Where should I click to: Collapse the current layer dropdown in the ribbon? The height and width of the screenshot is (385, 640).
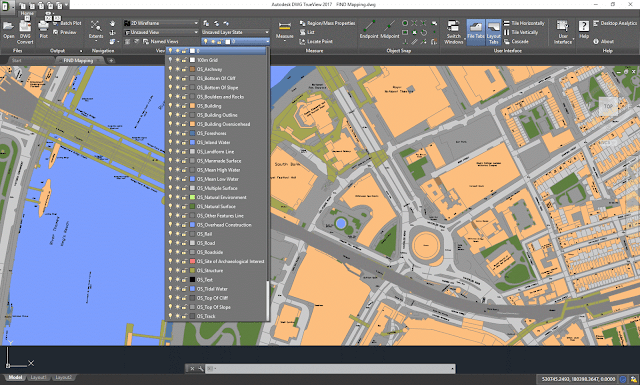267,41
